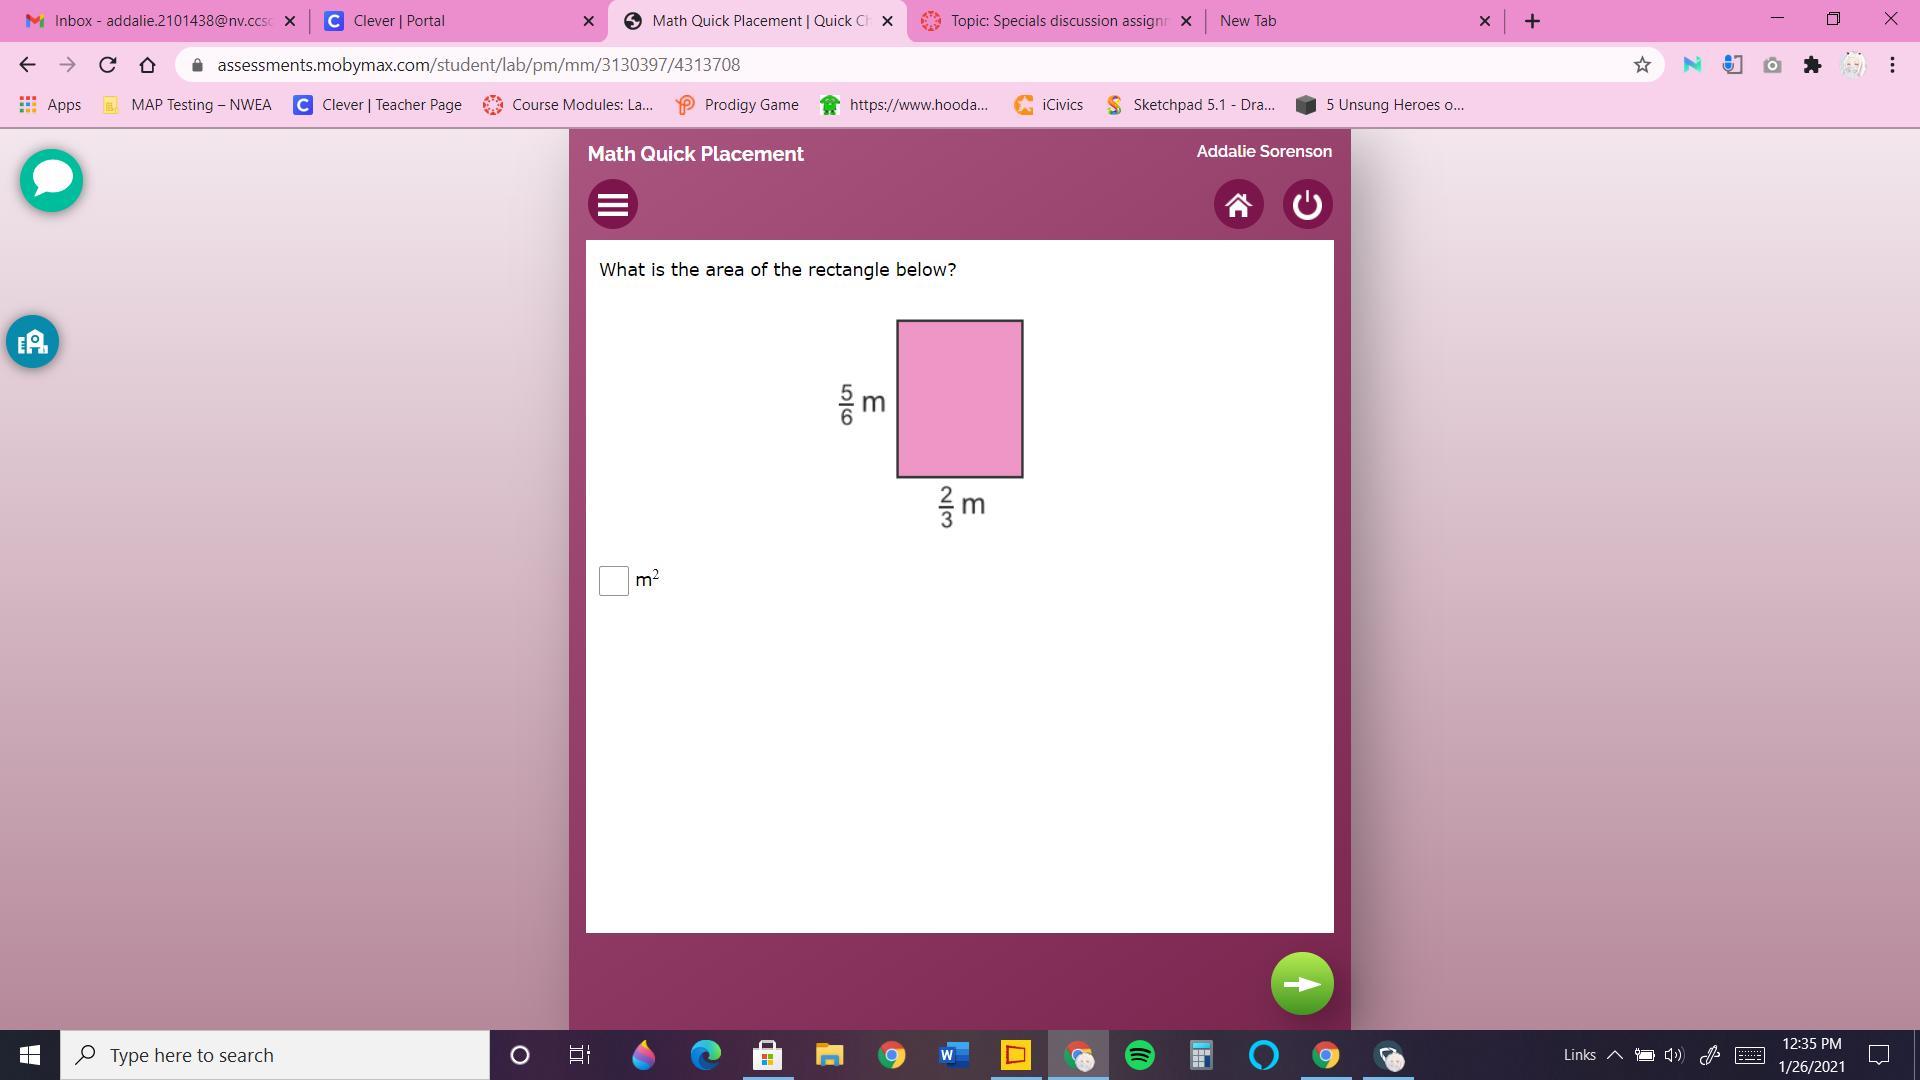This screenshot has width=1920, height=1080.
Task: Click the home icon button
Action: coord(1238,205)
